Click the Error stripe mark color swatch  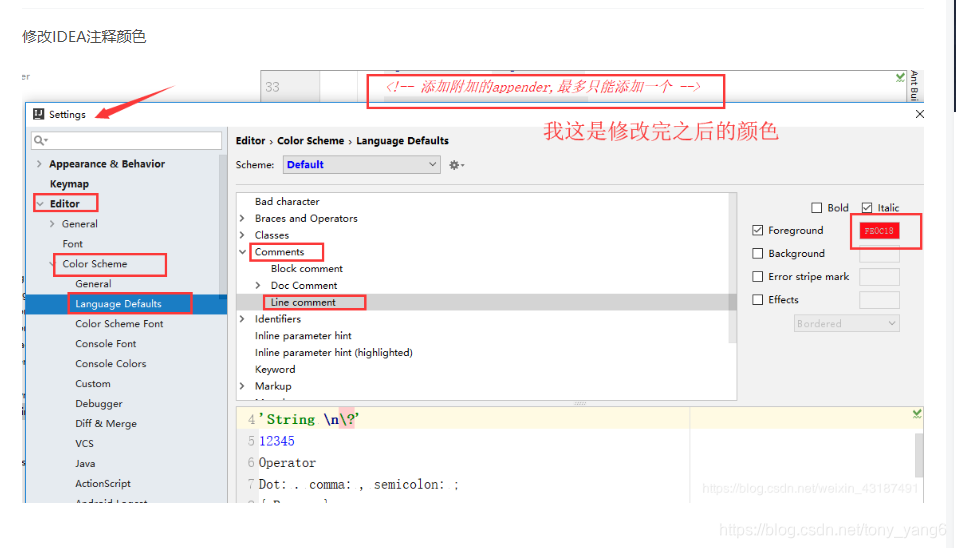tap(879, 277)
